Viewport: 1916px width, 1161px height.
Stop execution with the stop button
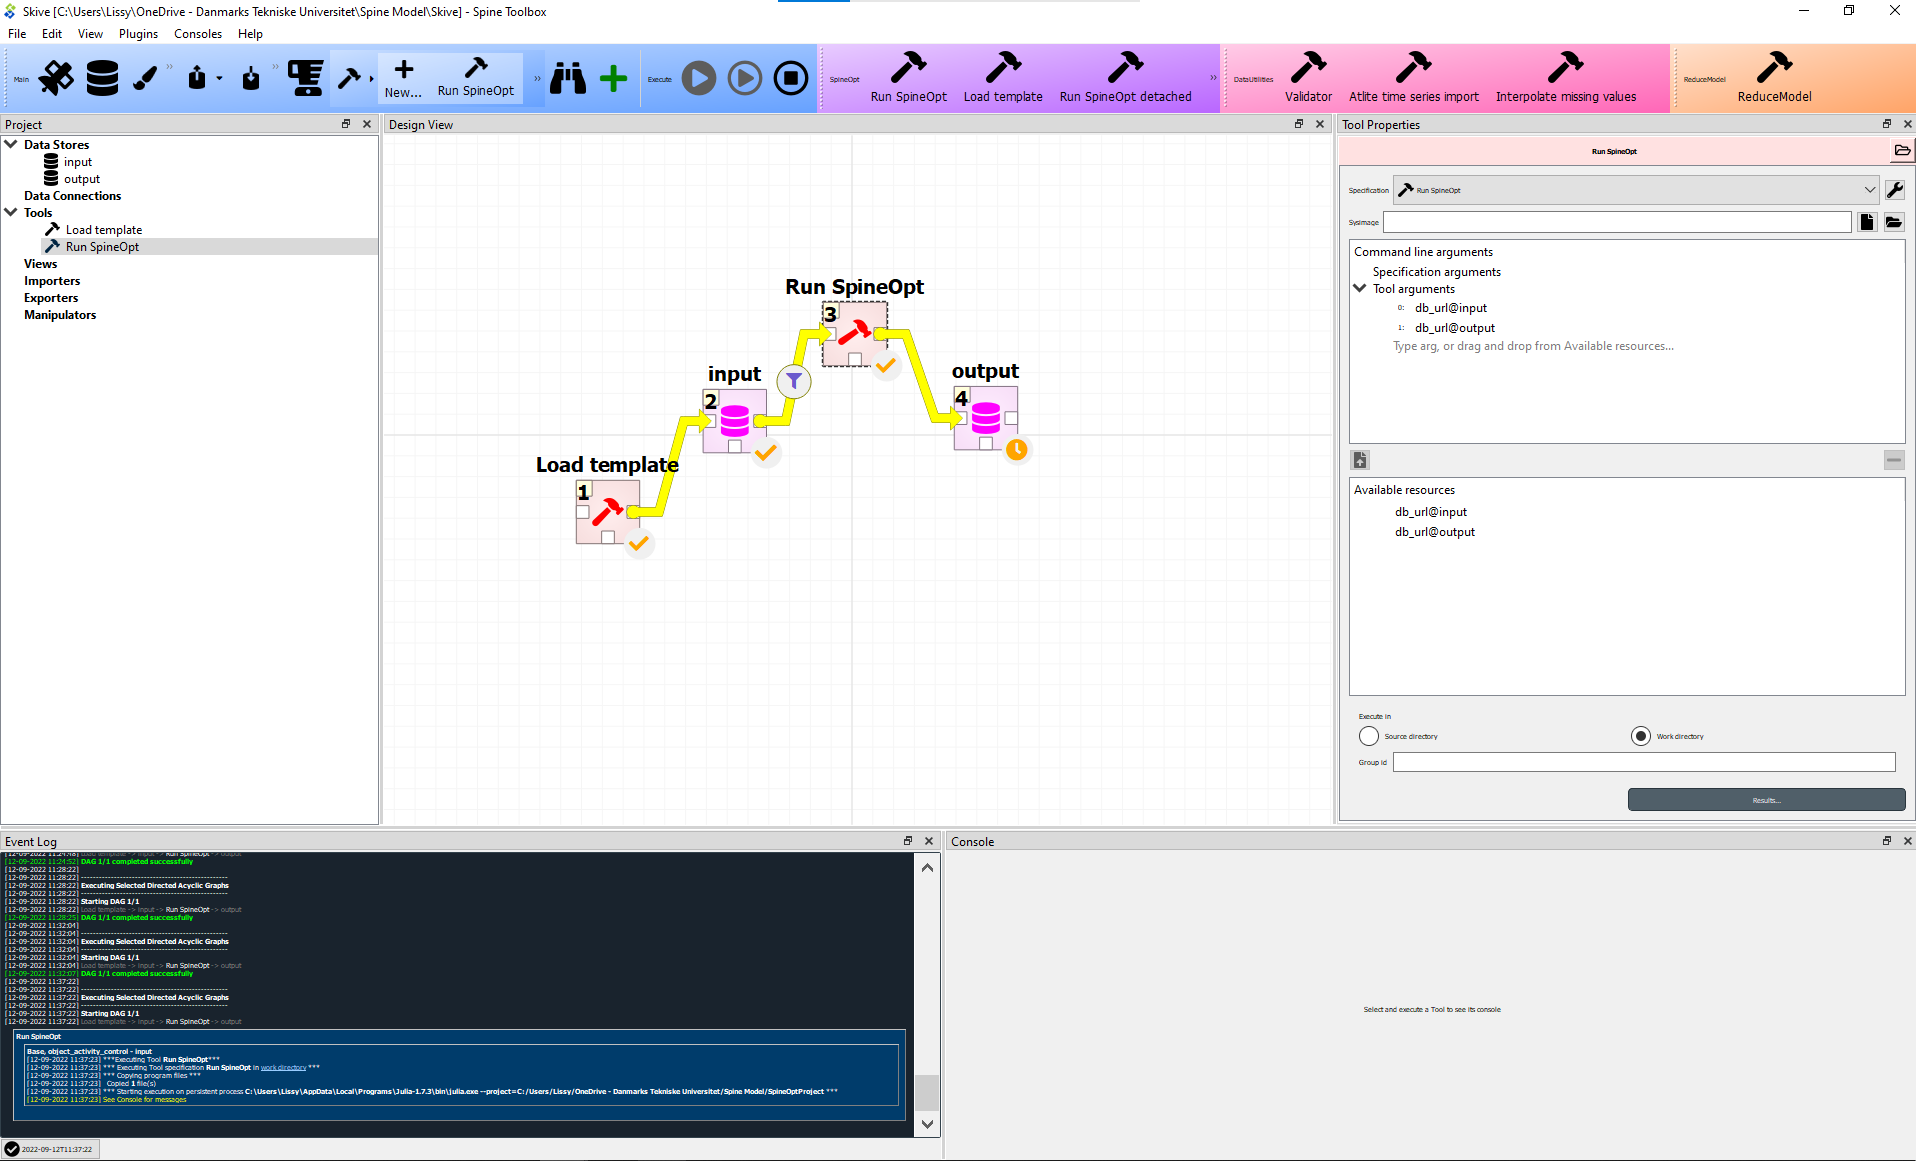[791, 78]
